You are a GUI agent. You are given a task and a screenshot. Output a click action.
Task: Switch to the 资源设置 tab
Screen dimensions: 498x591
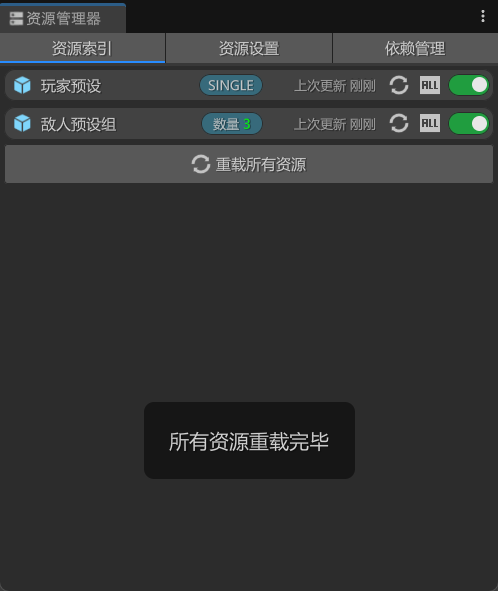(x=249, y=48)
